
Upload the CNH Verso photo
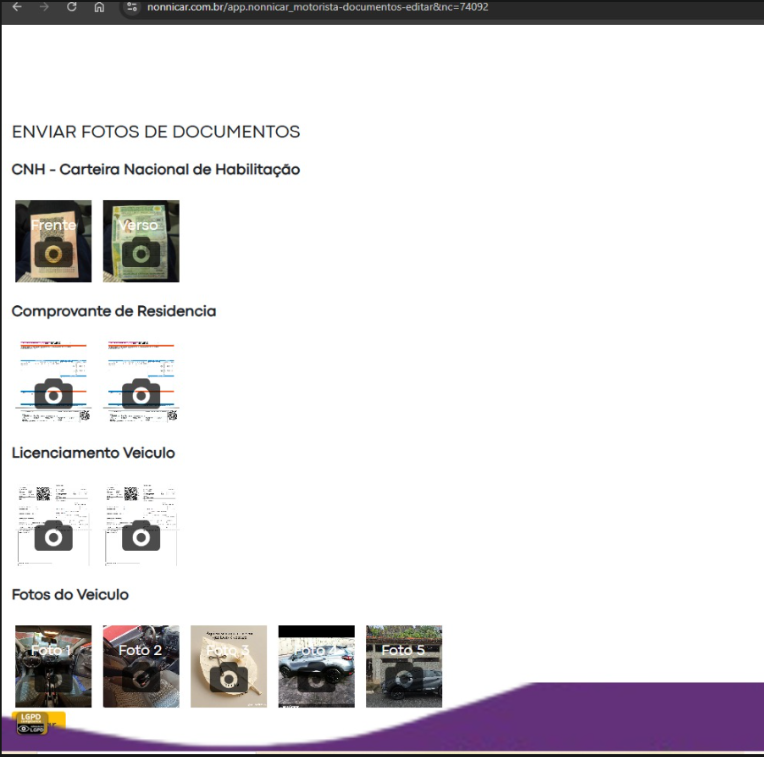141,241
